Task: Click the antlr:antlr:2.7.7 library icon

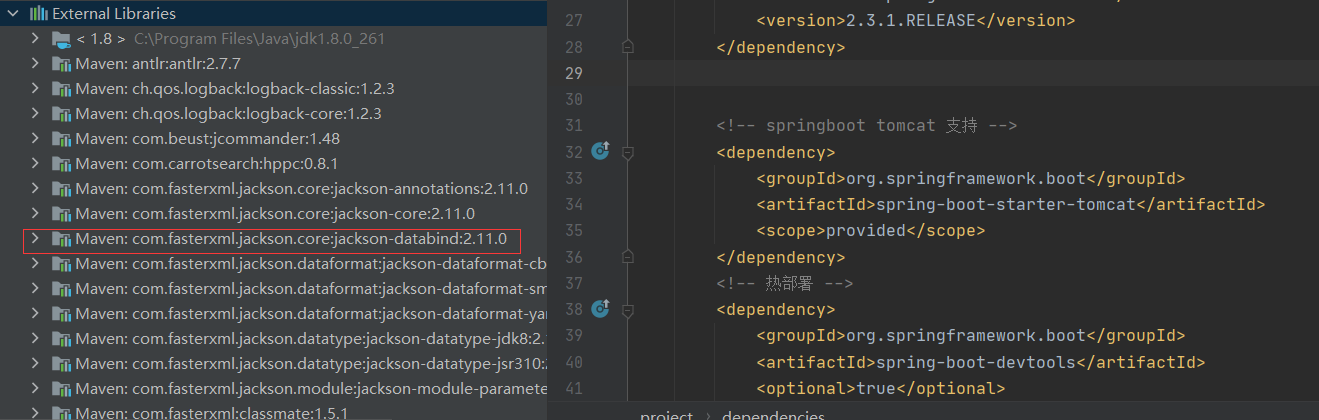Action: (61, 64)
